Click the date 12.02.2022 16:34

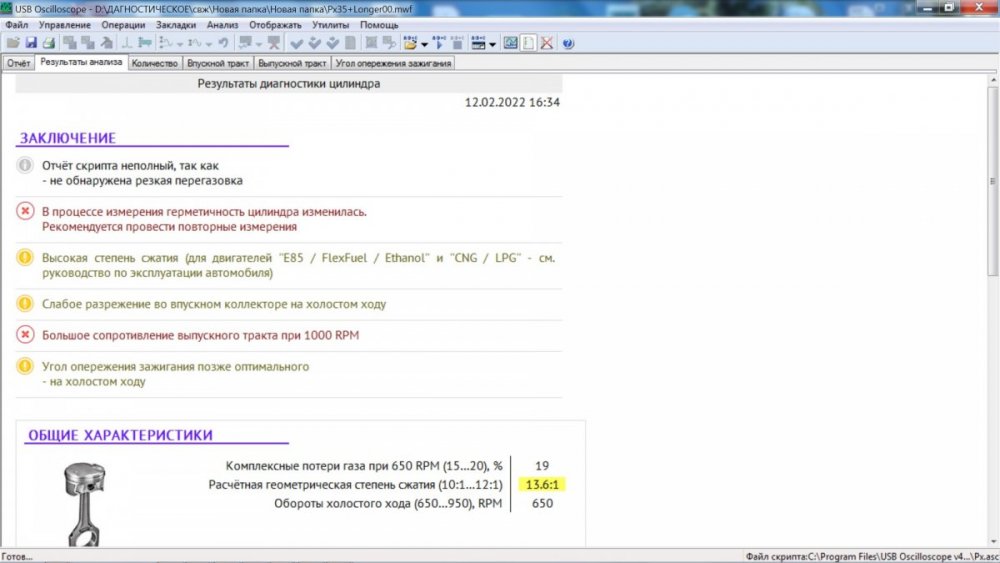tap(512, 102)
